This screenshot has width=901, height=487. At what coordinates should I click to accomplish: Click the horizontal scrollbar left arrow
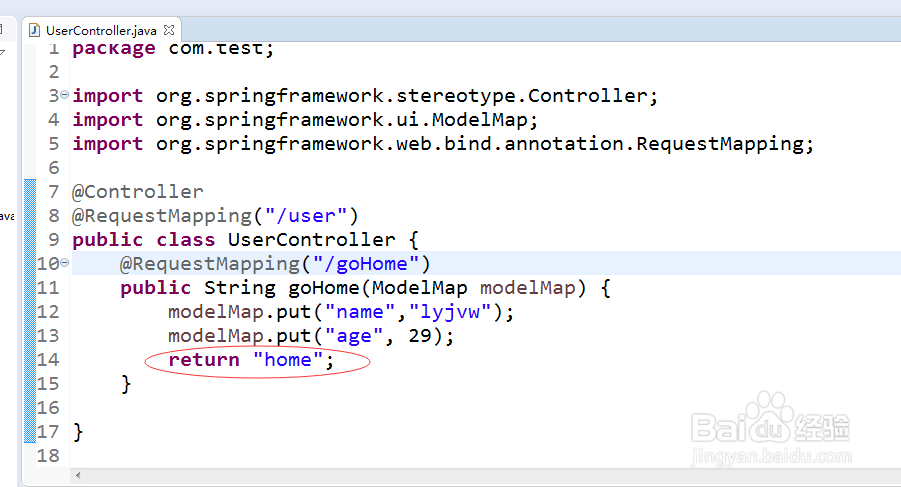coord(78,475)
